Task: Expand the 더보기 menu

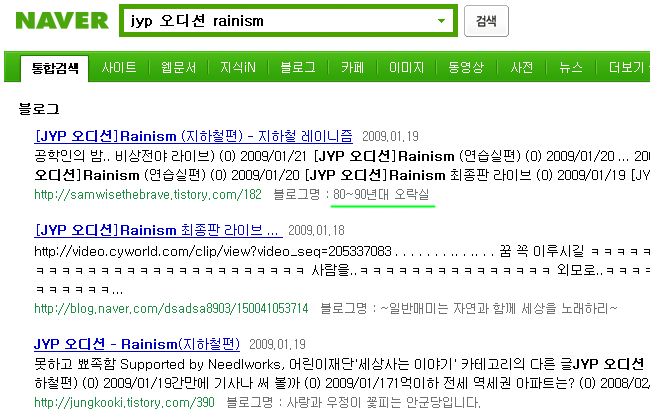Action: pos(627,67)
